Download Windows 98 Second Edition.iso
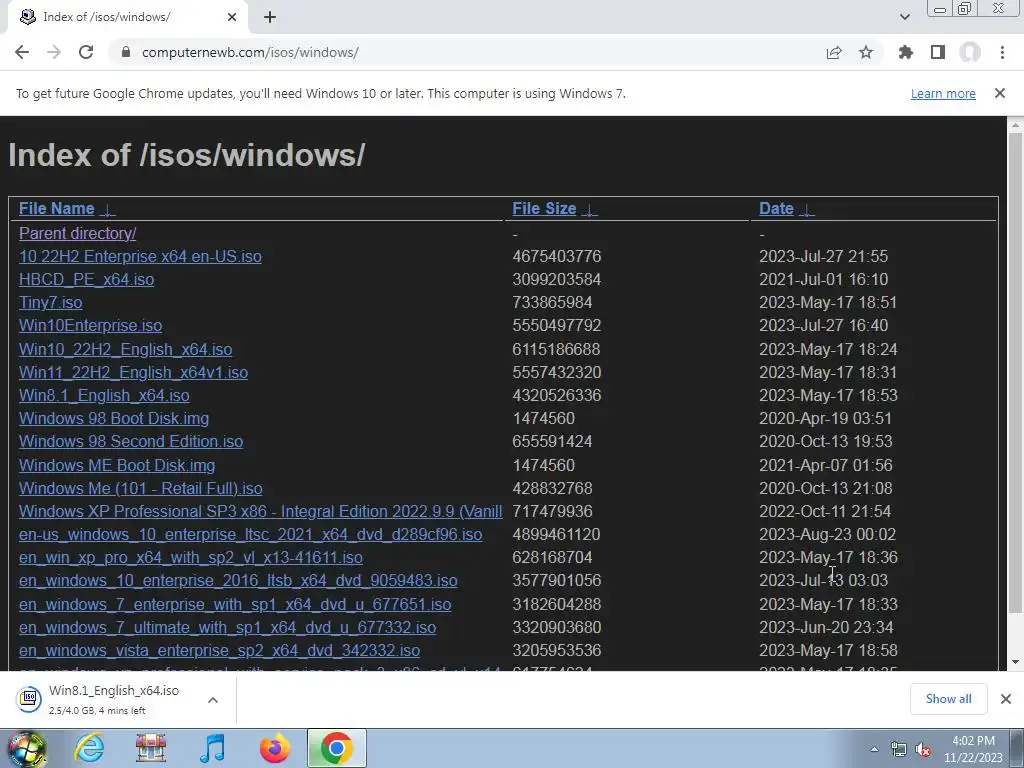1024x768 pixels. pyautogui.click(x=131, y=441)
